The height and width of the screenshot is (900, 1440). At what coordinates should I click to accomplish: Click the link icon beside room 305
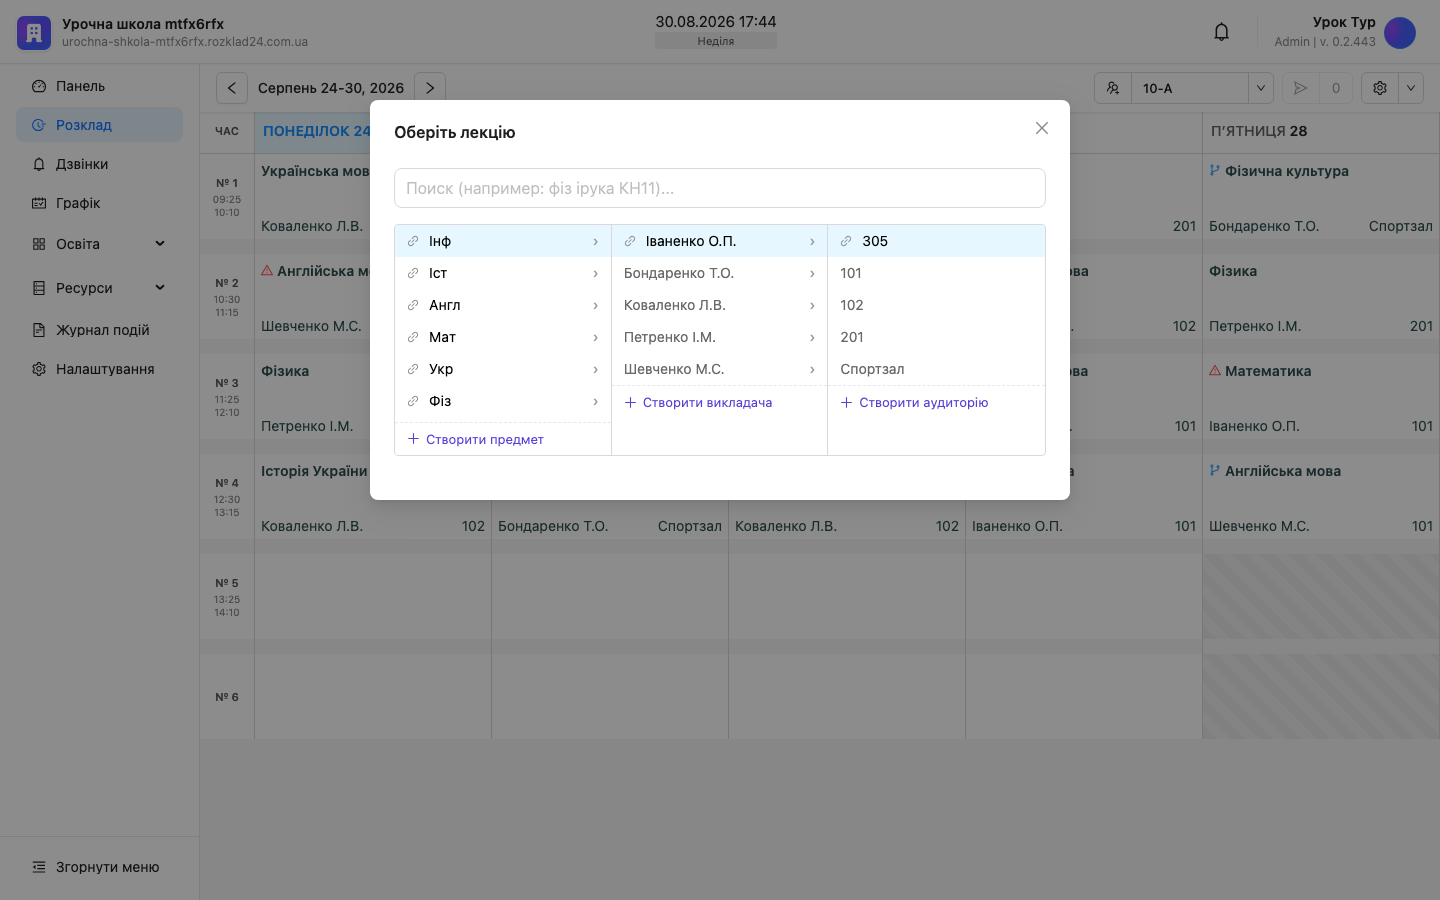(846, 241)
